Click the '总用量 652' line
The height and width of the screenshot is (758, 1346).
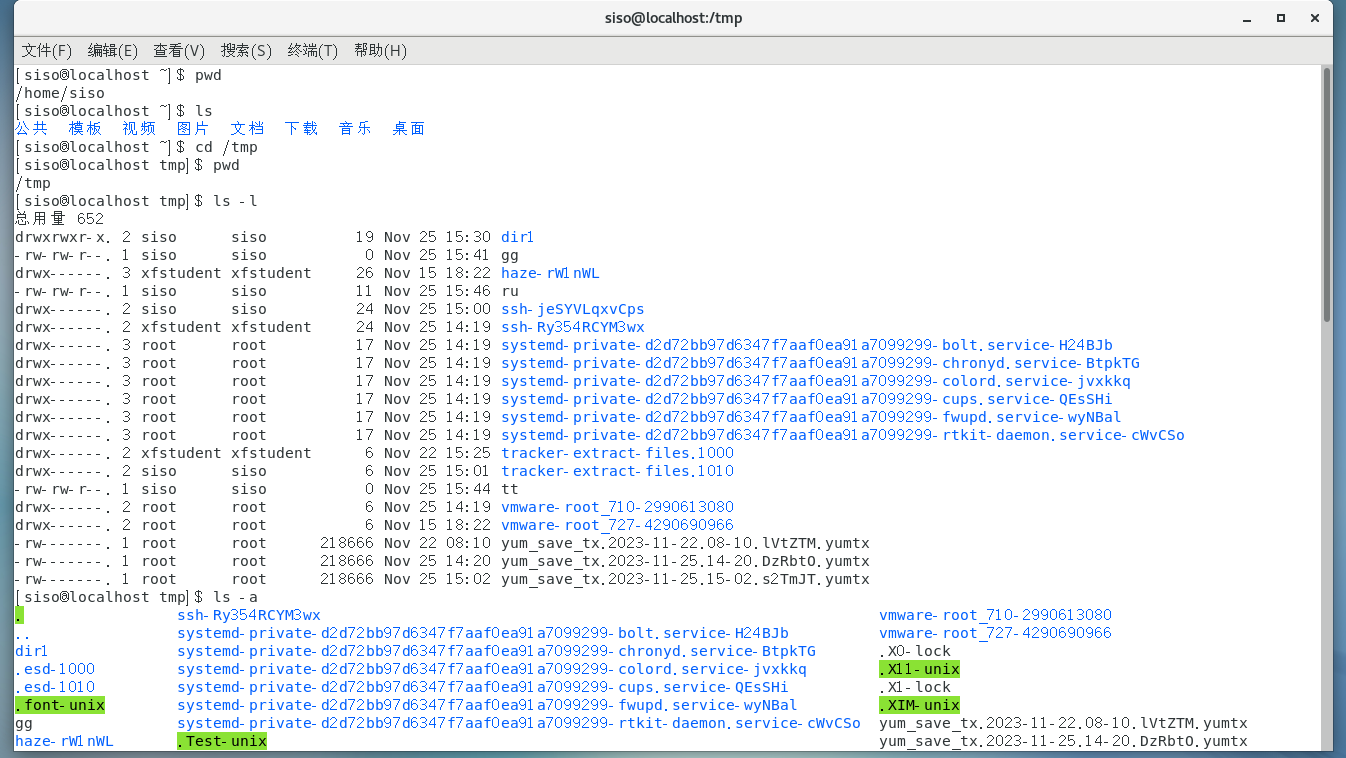tap(60, 219)
